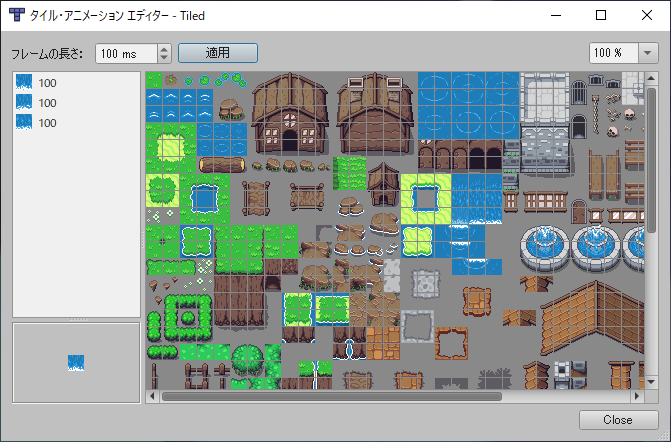This screenshot has height=442, width=671.
Task: Click the scroll up arrow of tileset
Action: point(651,78)
